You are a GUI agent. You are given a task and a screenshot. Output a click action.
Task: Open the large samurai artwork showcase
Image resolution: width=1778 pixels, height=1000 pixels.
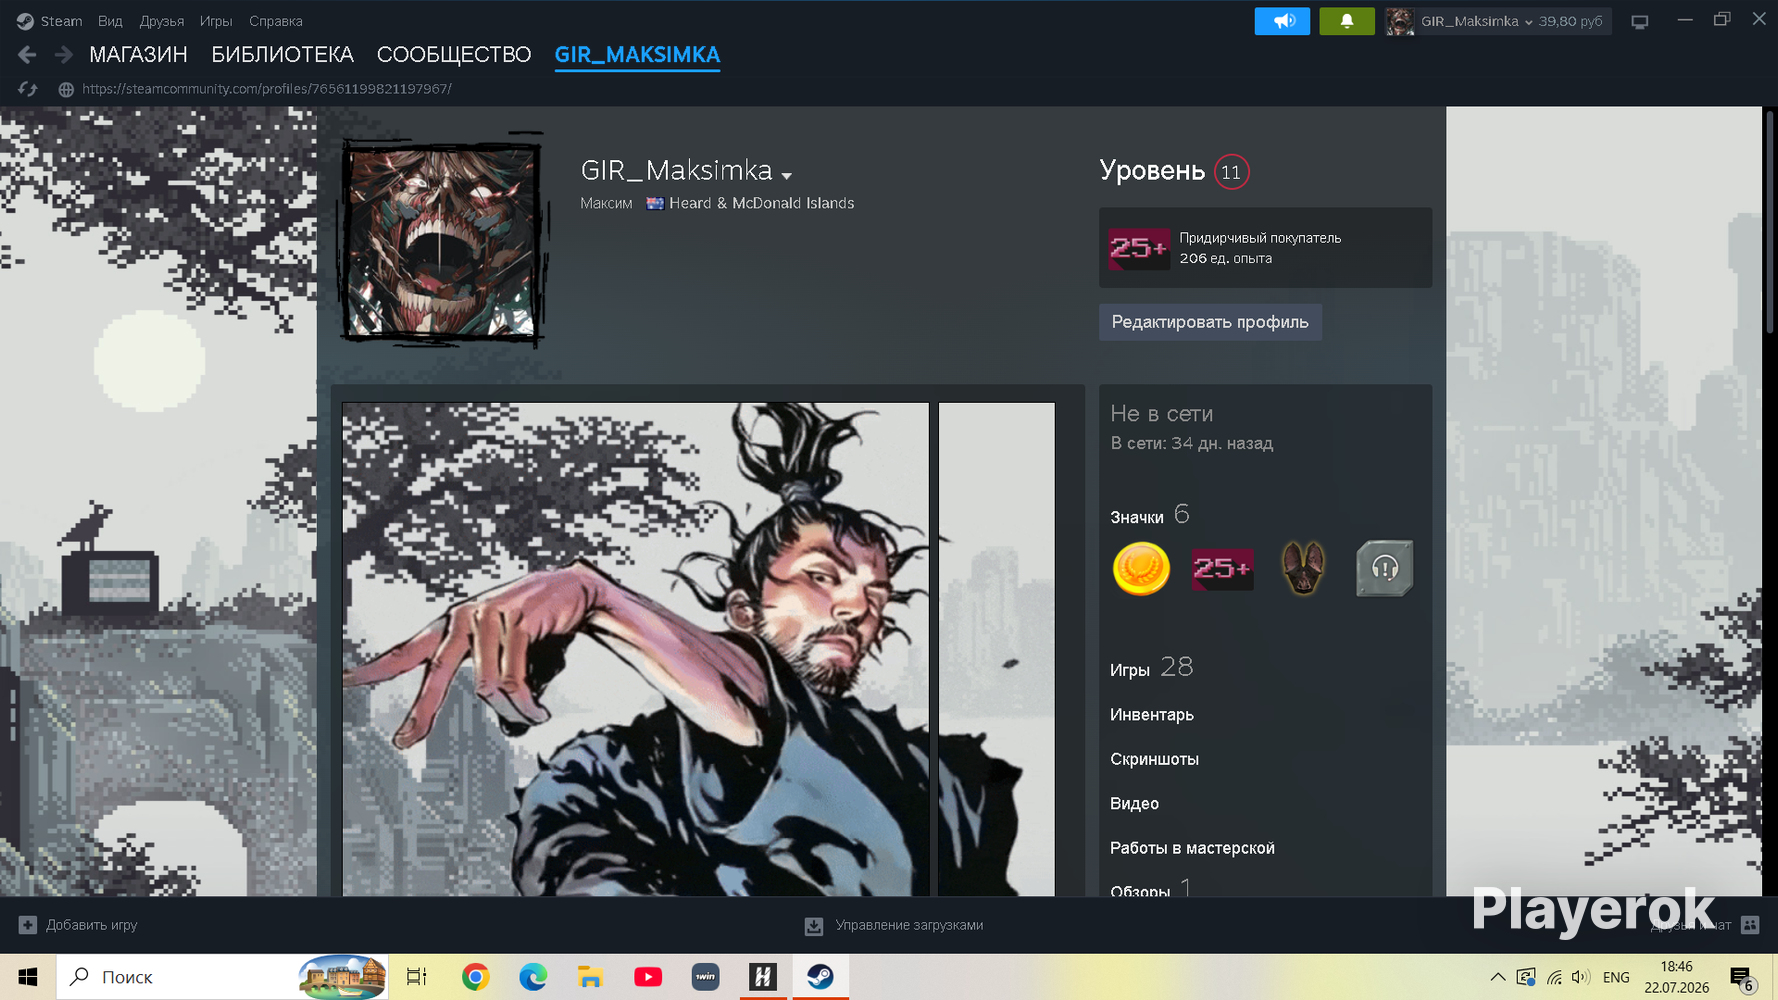tap(636, 649)
